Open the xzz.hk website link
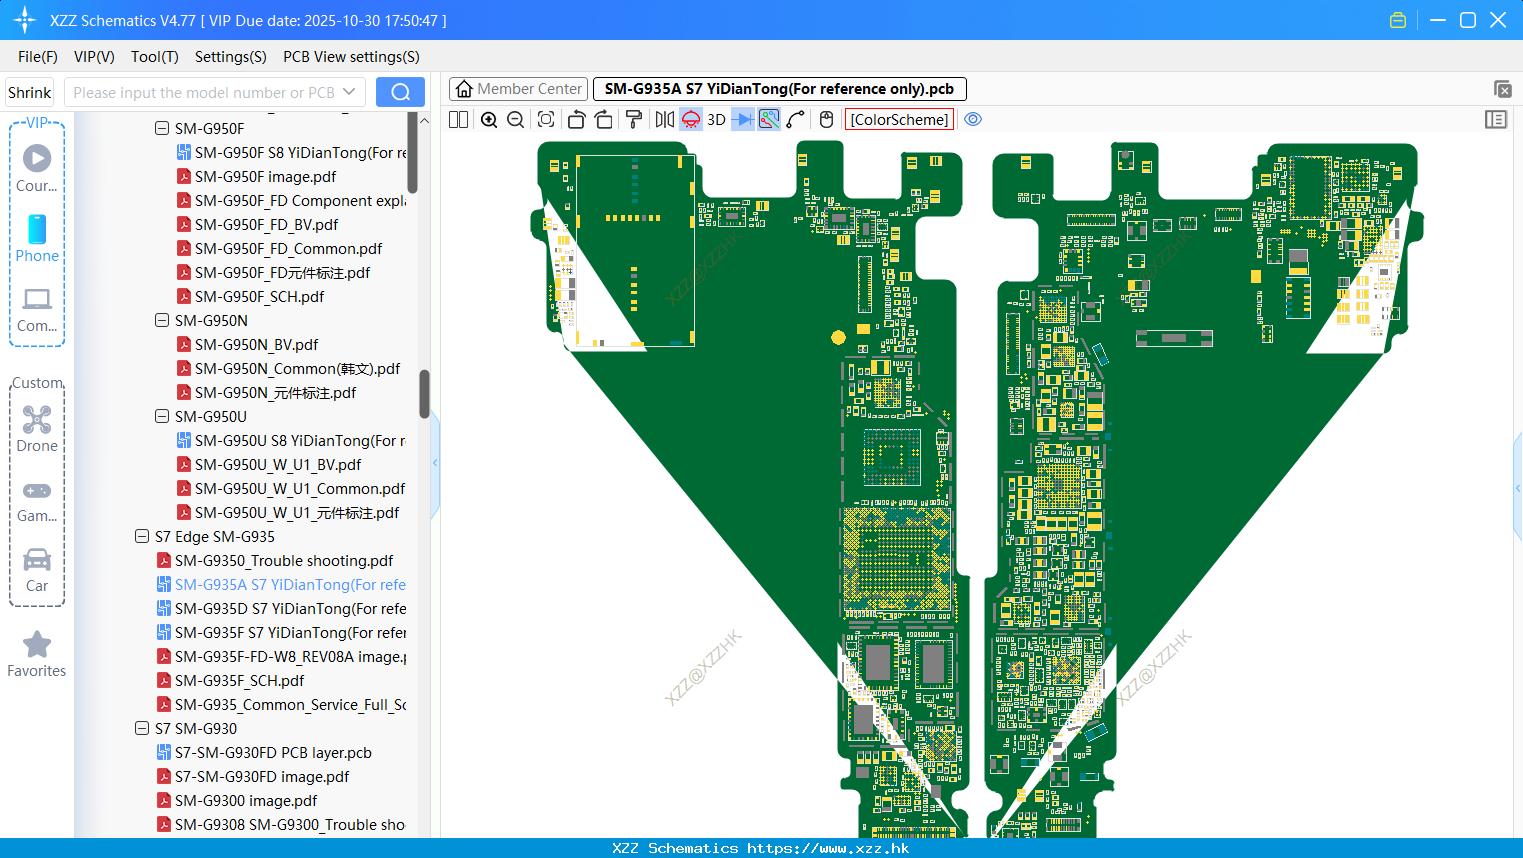 (x=828, y=848)
